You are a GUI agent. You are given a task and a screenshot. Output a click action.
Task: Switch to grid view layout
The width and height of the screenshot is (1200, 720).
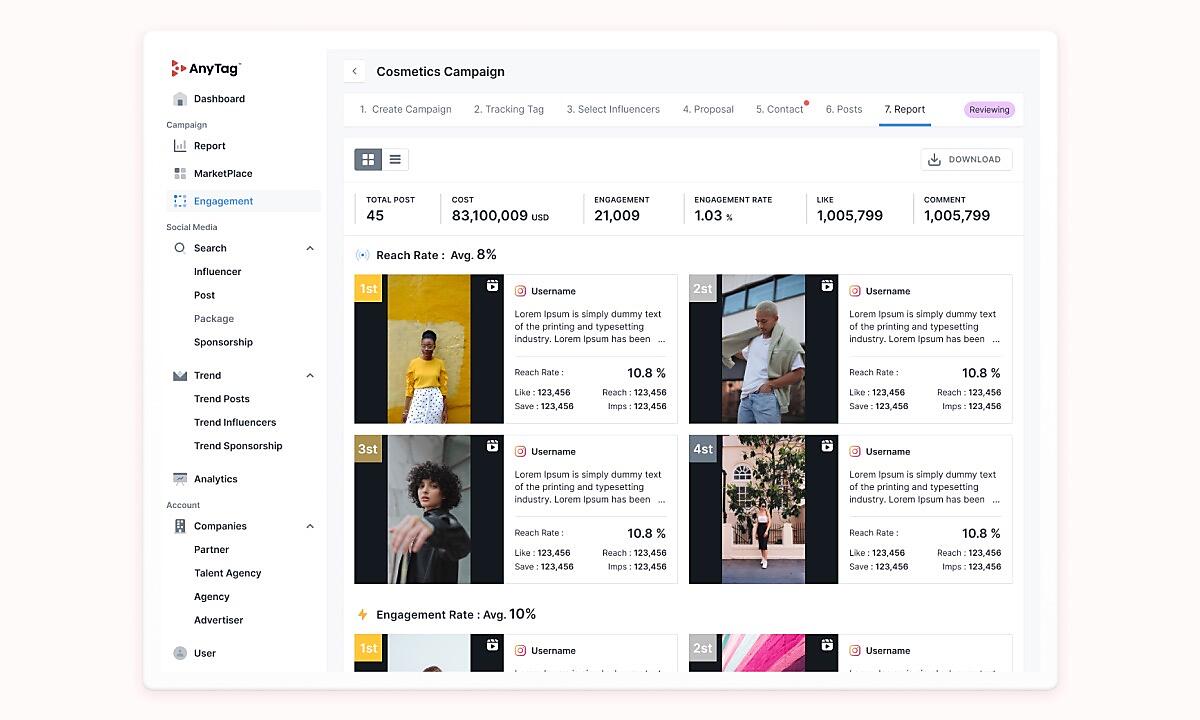(x=368, y=160)
